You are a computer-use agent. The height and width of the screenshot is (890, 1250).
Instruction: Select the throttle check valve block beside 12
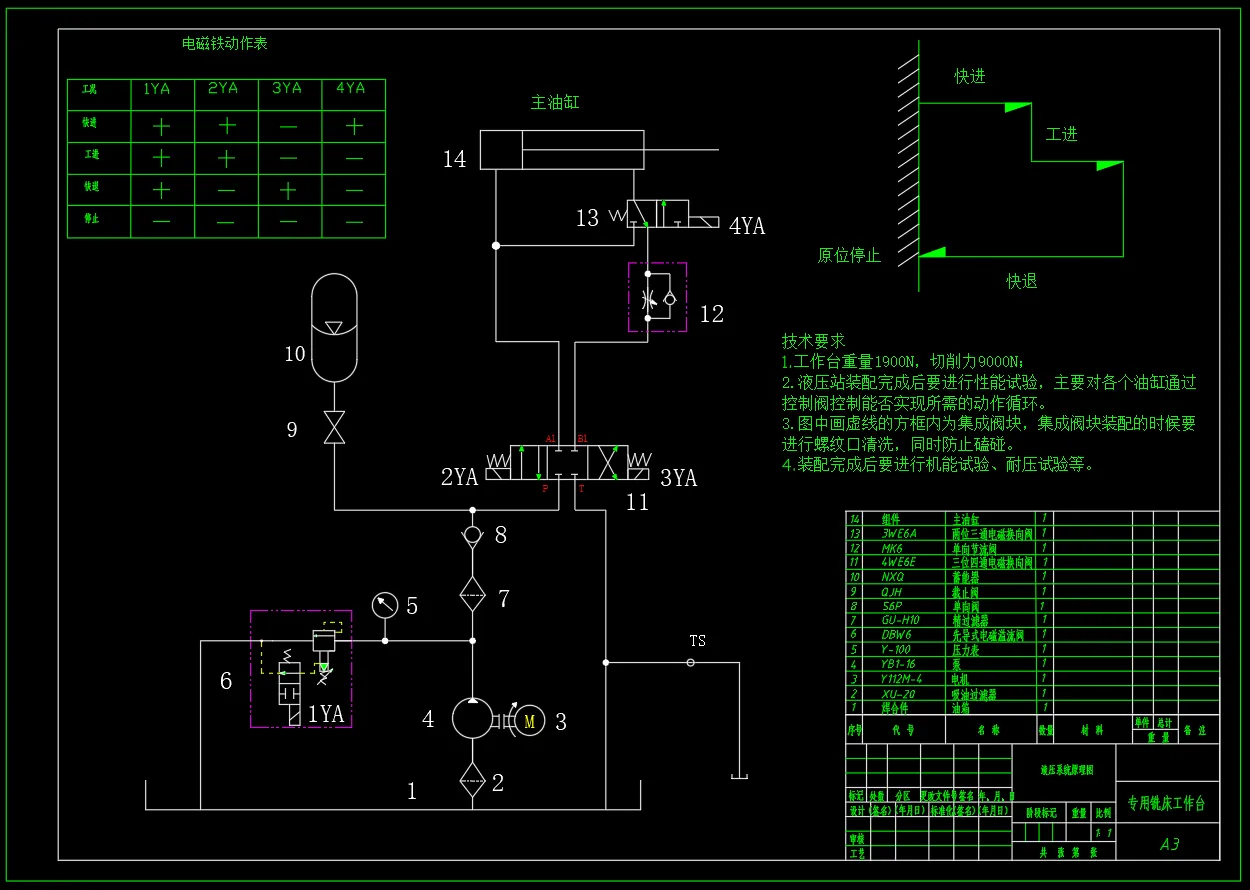[x=657, y=297]
